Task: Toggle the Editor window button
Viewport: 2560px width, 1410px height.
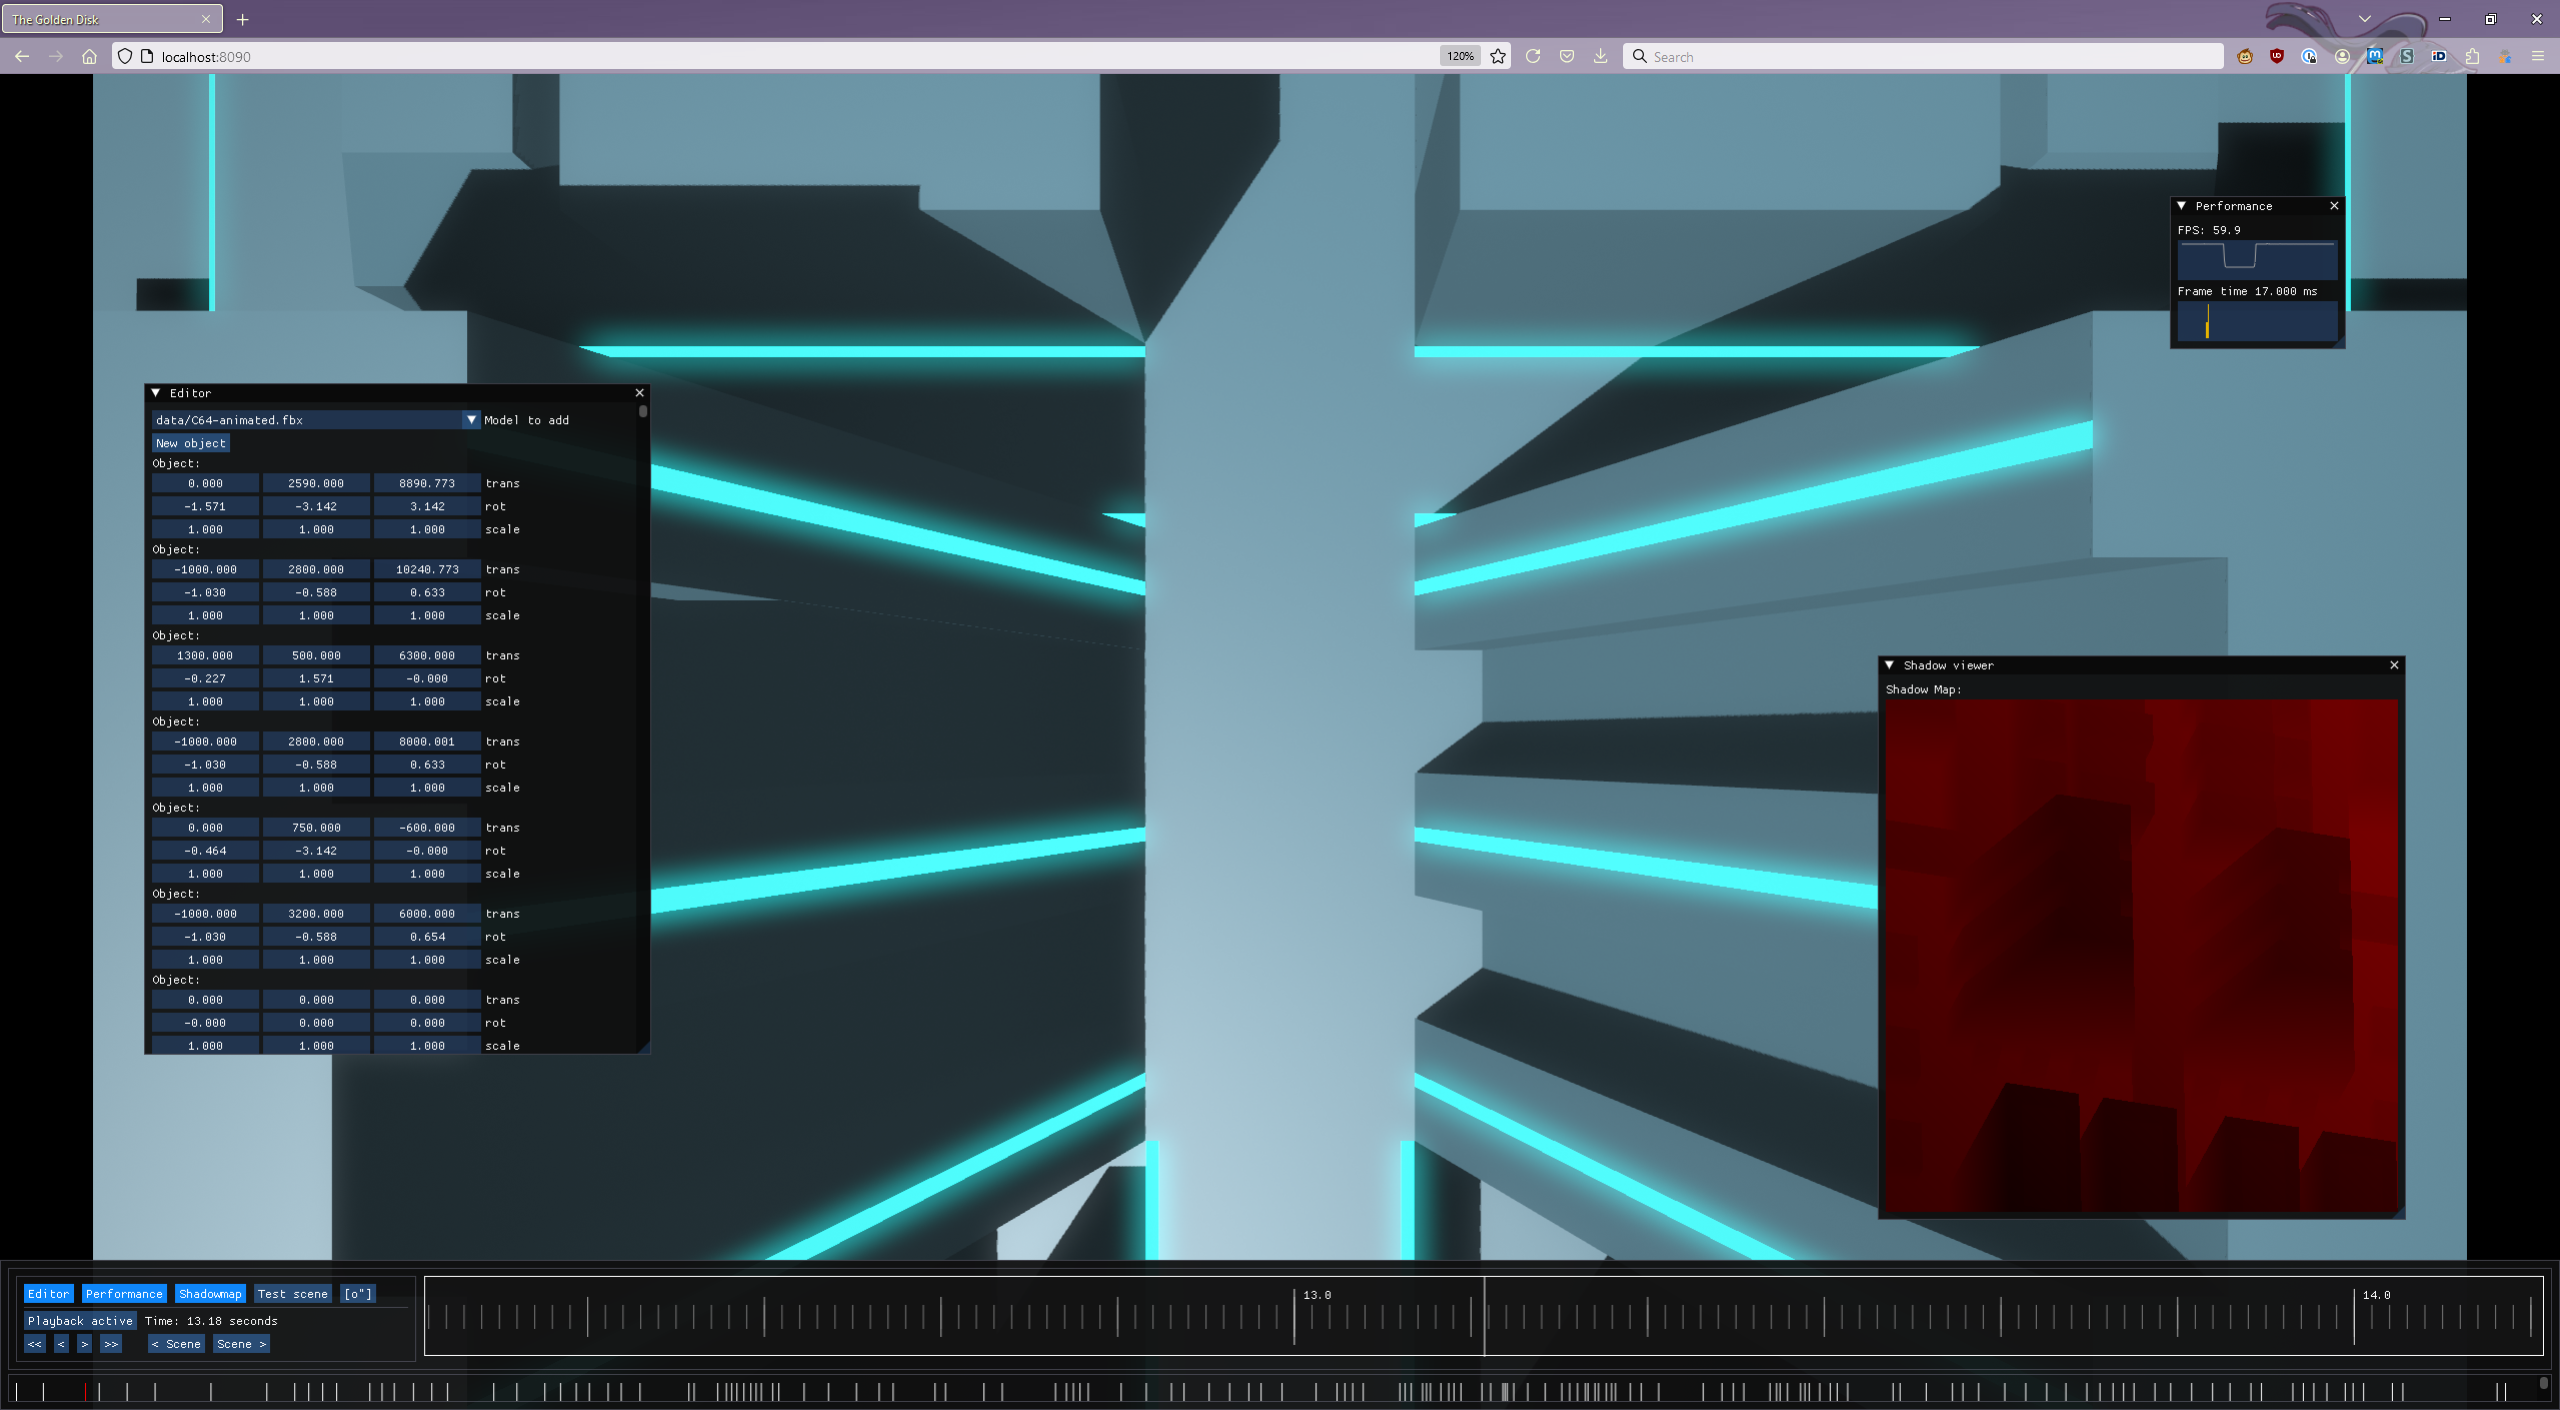Action: [48, 1294]
